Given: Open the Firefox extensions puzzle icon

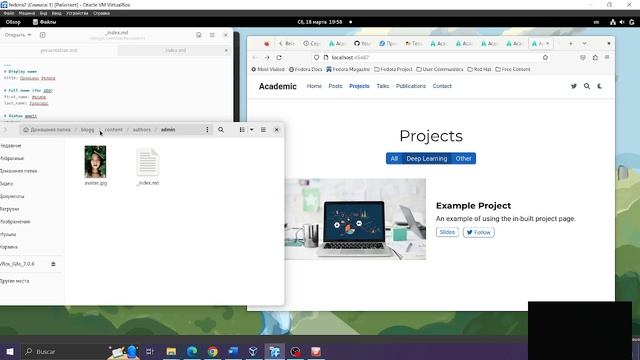Looking at the screenshot, I should point(595,58).
